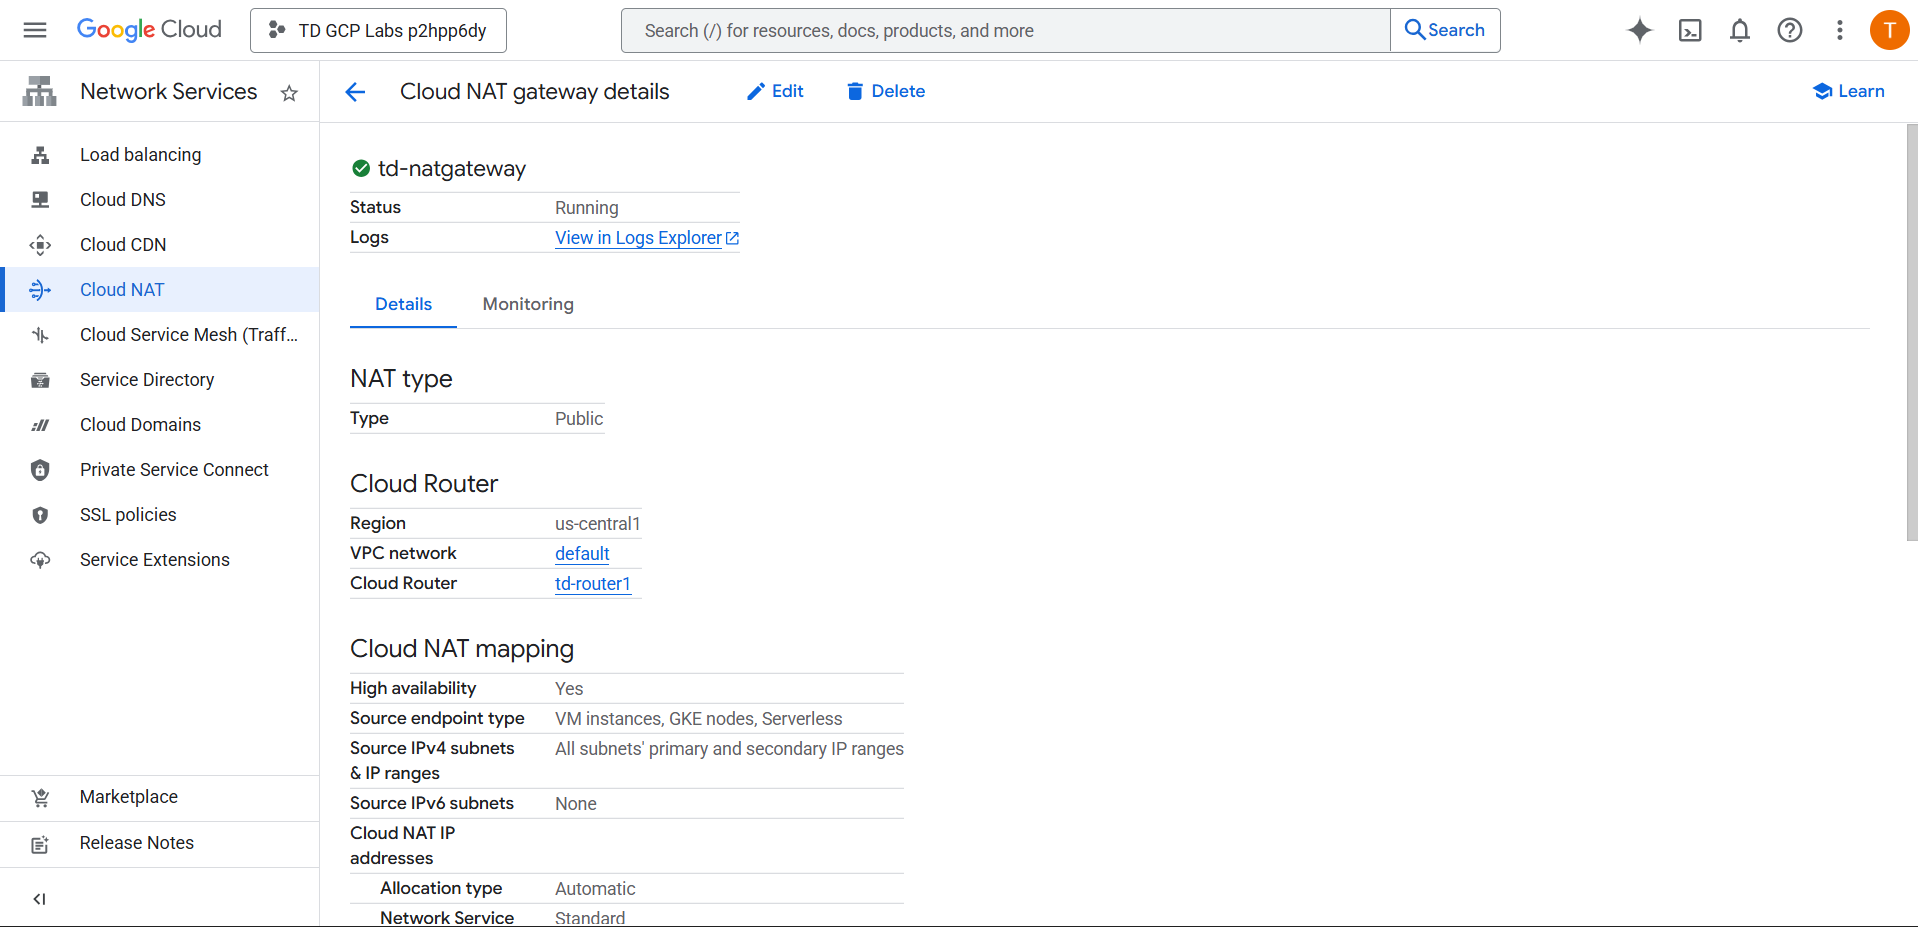This screenshot has height=927, width=1918.
Task: Open the help question mark menu
Action: click(x=1789, y=30)
